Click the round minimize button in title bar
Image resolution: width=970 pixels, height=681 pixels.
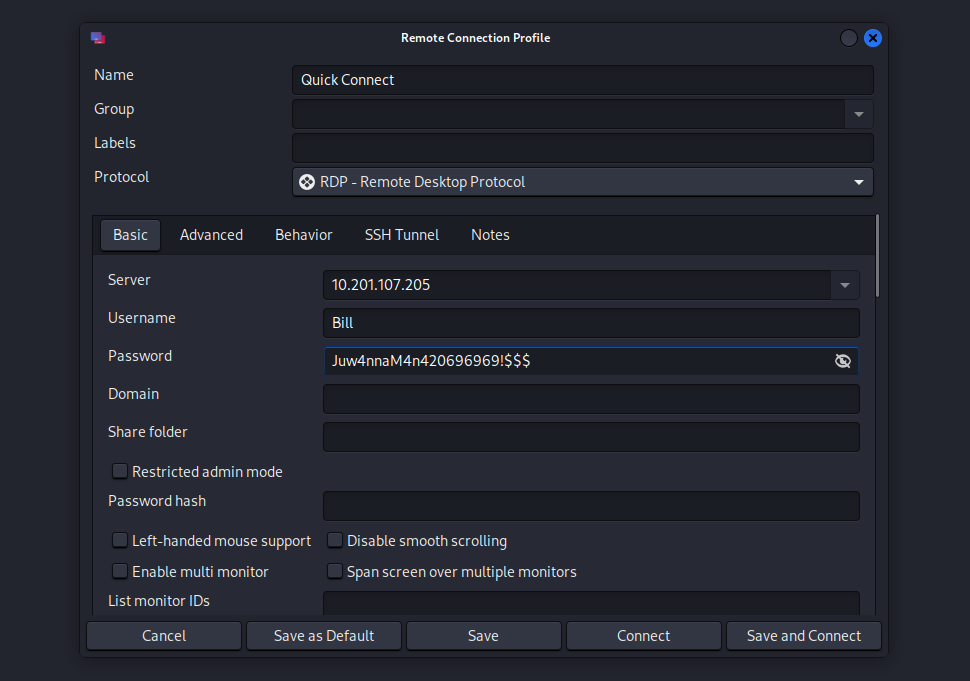[x=849, y=38]
